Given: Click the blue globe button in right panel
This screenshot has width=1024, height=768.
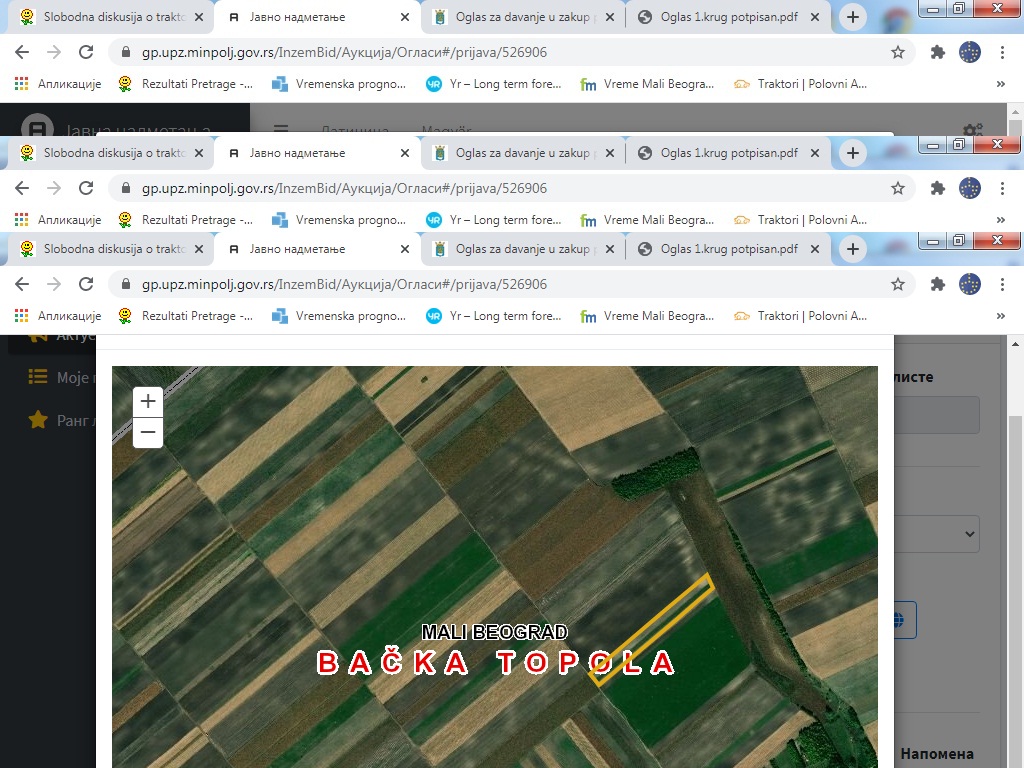Looking at the screenshot, I should (x=904, y=620).
